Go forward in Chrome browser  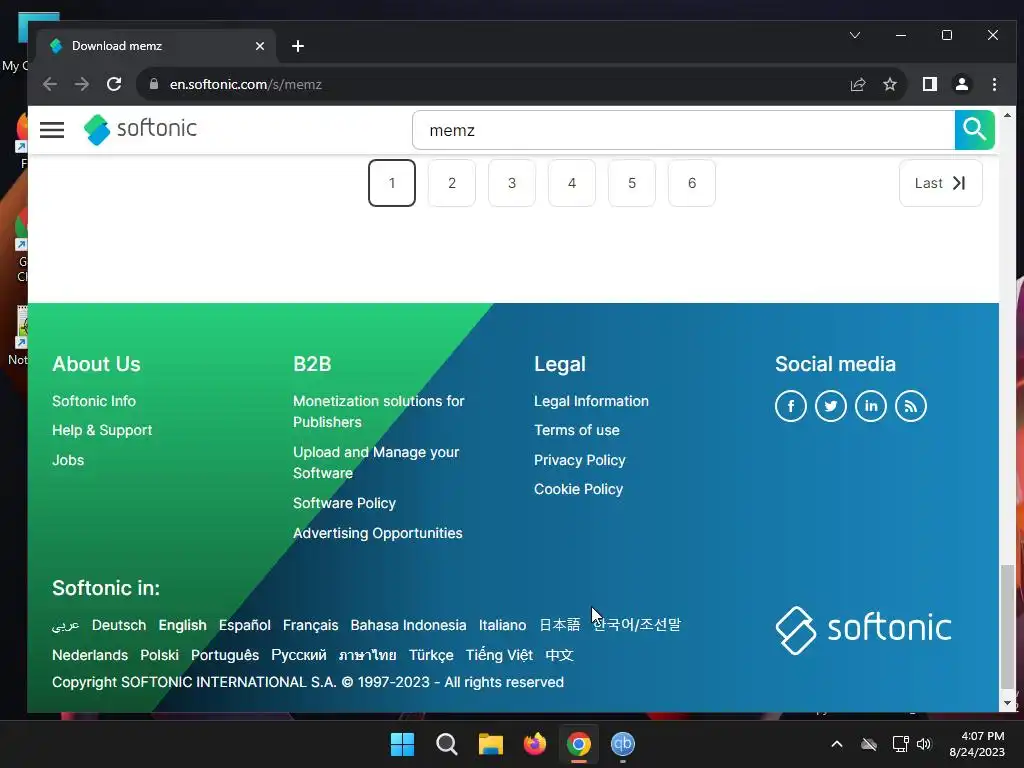coord(82,84)
